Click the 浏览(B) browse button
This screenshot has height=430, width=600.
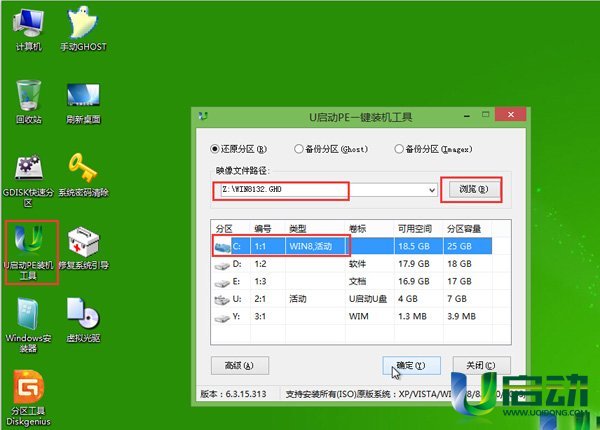tap(474, 189)
